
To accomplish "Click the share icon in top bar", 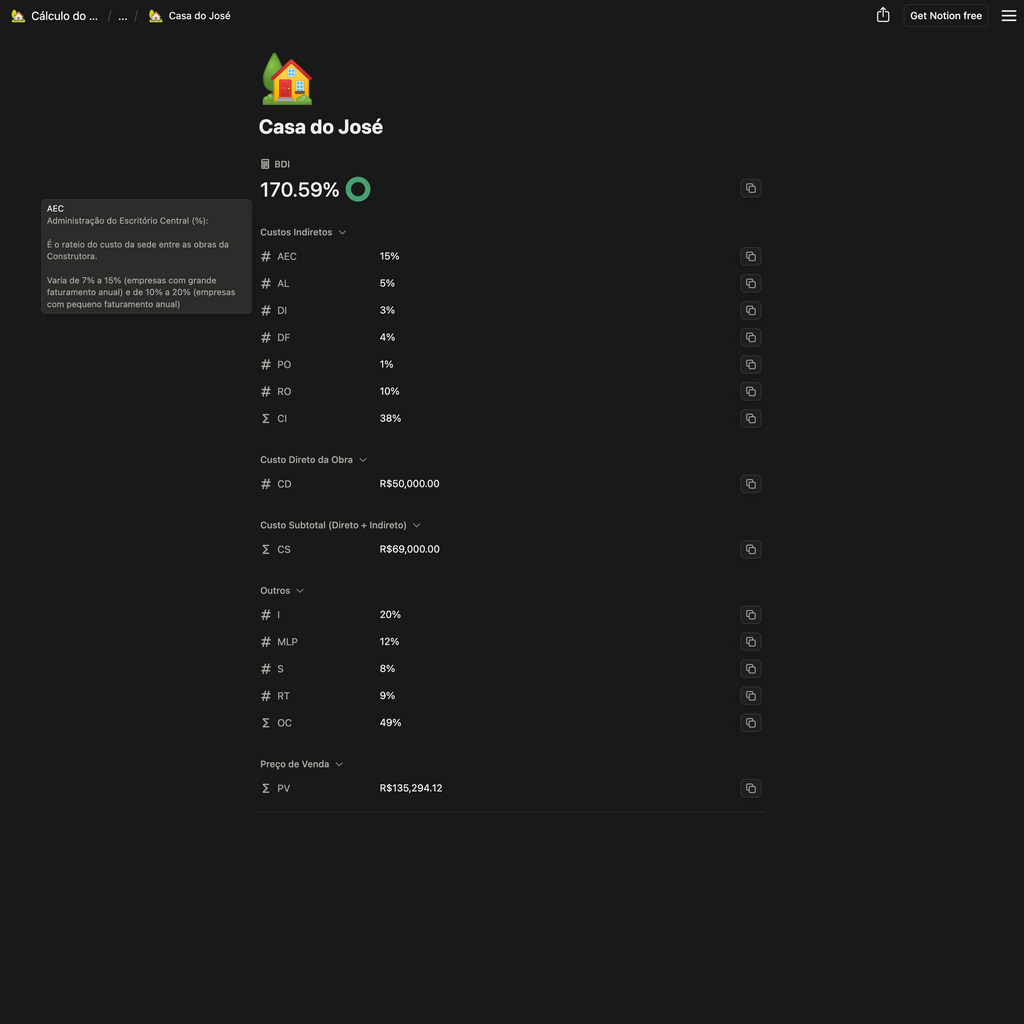I will pyautogui.click(x=883, y=15).
